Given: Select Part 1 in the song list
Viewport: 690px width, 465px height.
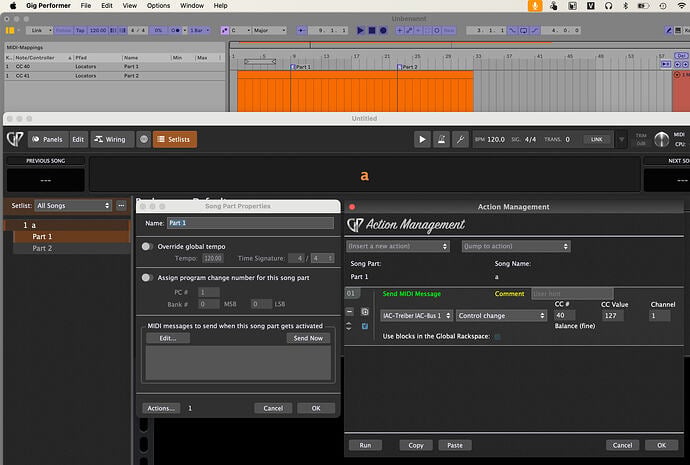Looking at the screenshot, I should 72,237.
